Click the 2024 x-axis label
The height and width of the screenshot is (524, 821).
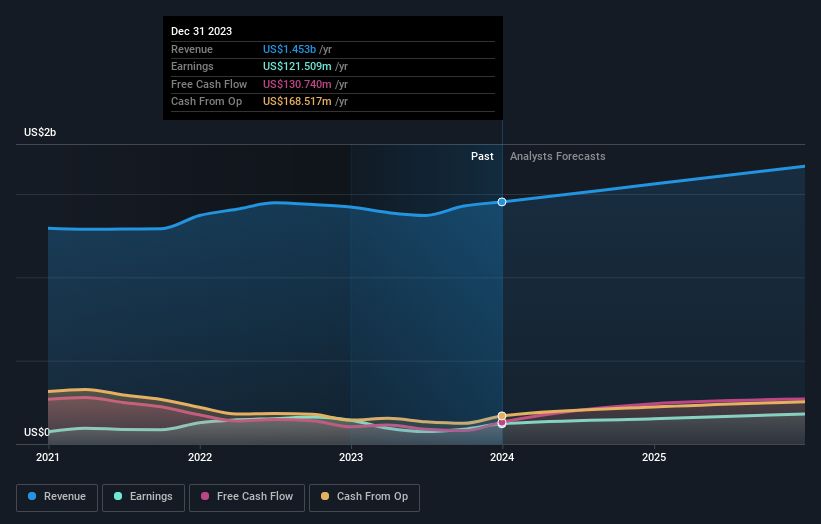coord(502,457)
